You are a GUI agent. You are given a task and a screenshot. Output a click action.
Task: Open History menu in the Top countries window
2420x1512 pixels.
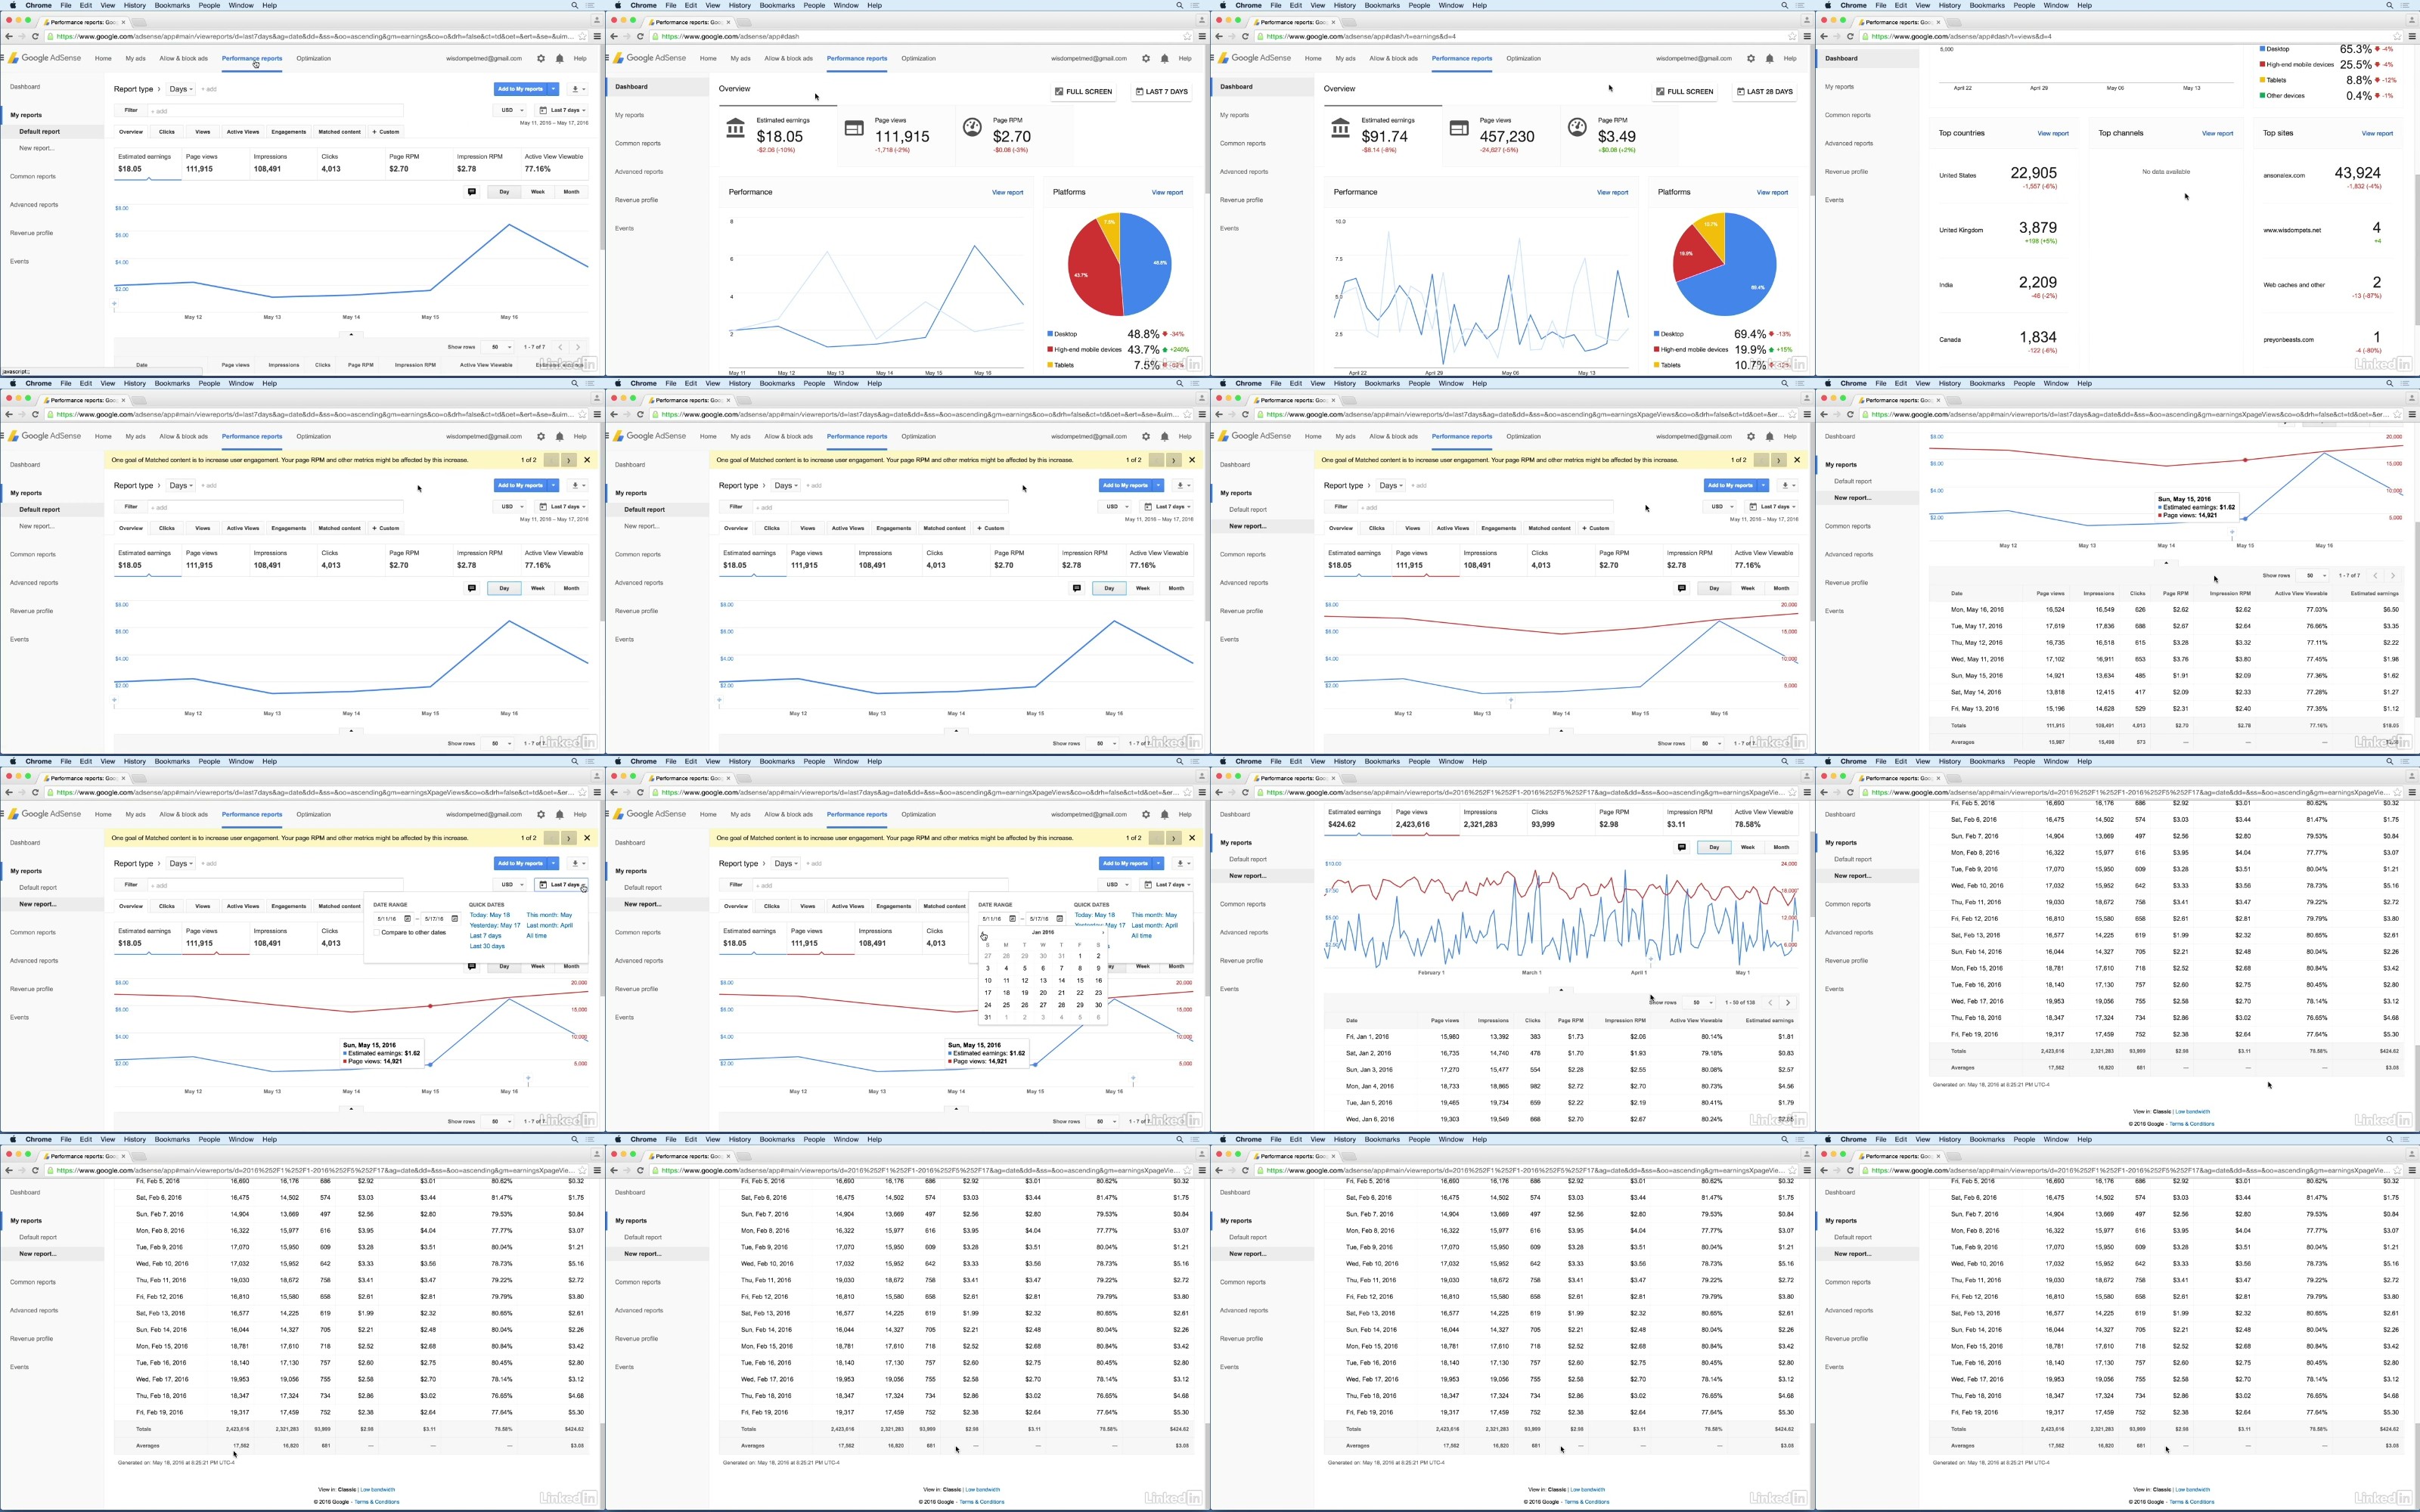coord(1950,5)
